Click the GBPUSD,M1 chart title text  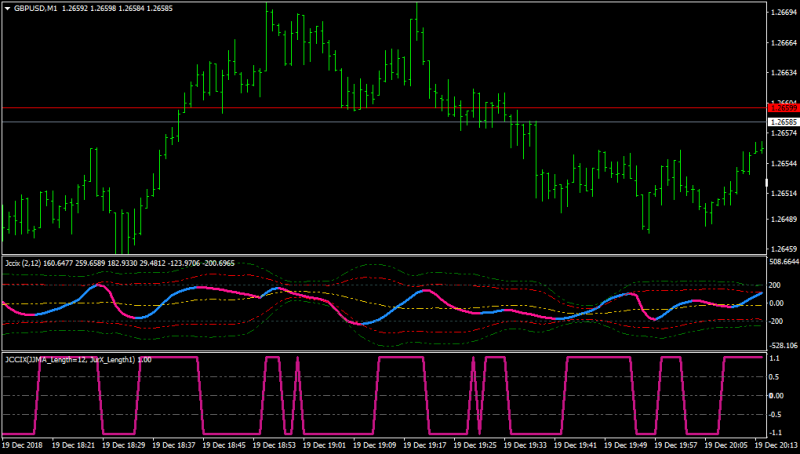[x=35, y=9]
